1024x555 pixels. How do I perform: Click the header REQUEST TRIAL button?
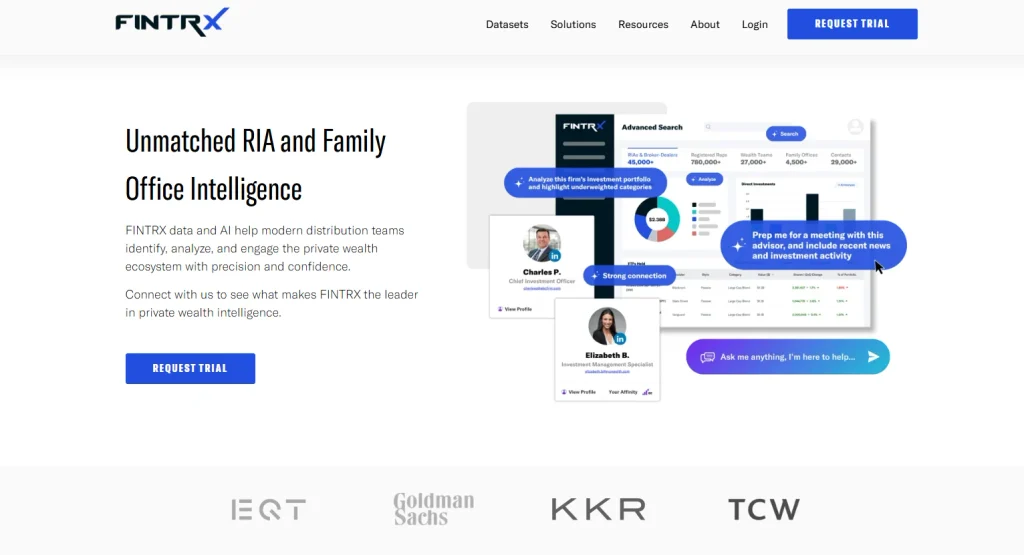point(852,24)
